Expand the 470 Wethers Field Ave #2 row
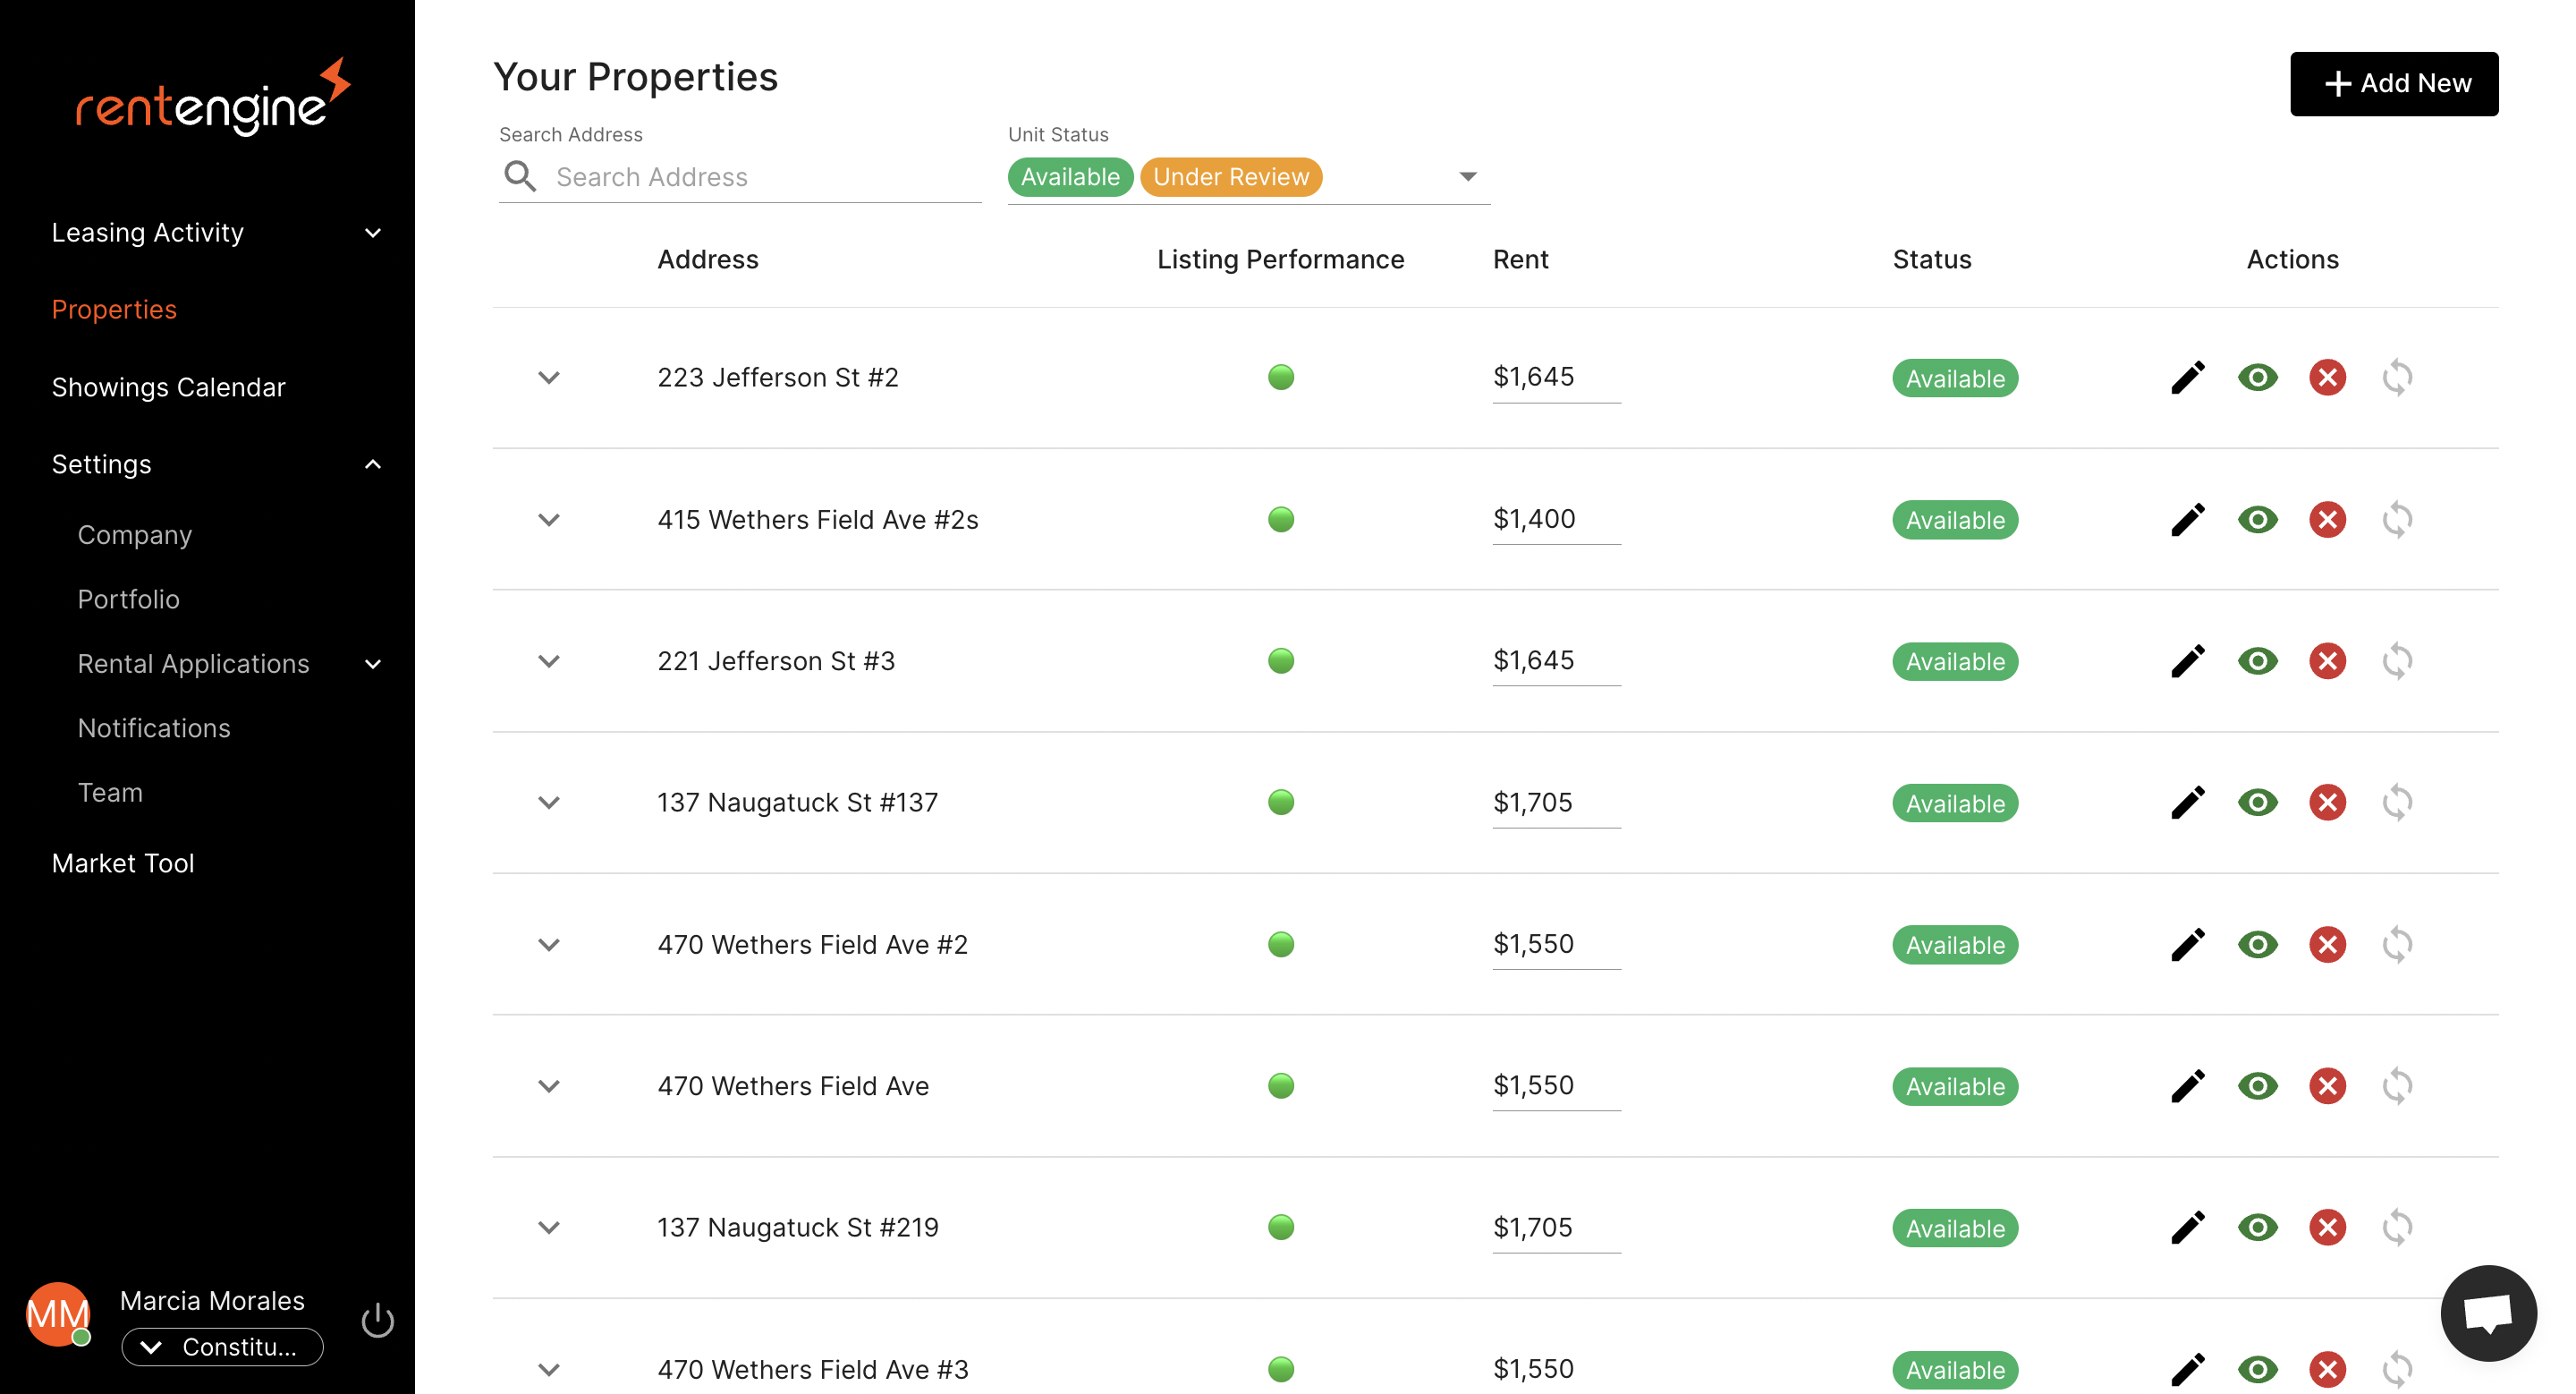Screen dimensions: 2576x1394 pyautogui.click(x=548, y=945)
